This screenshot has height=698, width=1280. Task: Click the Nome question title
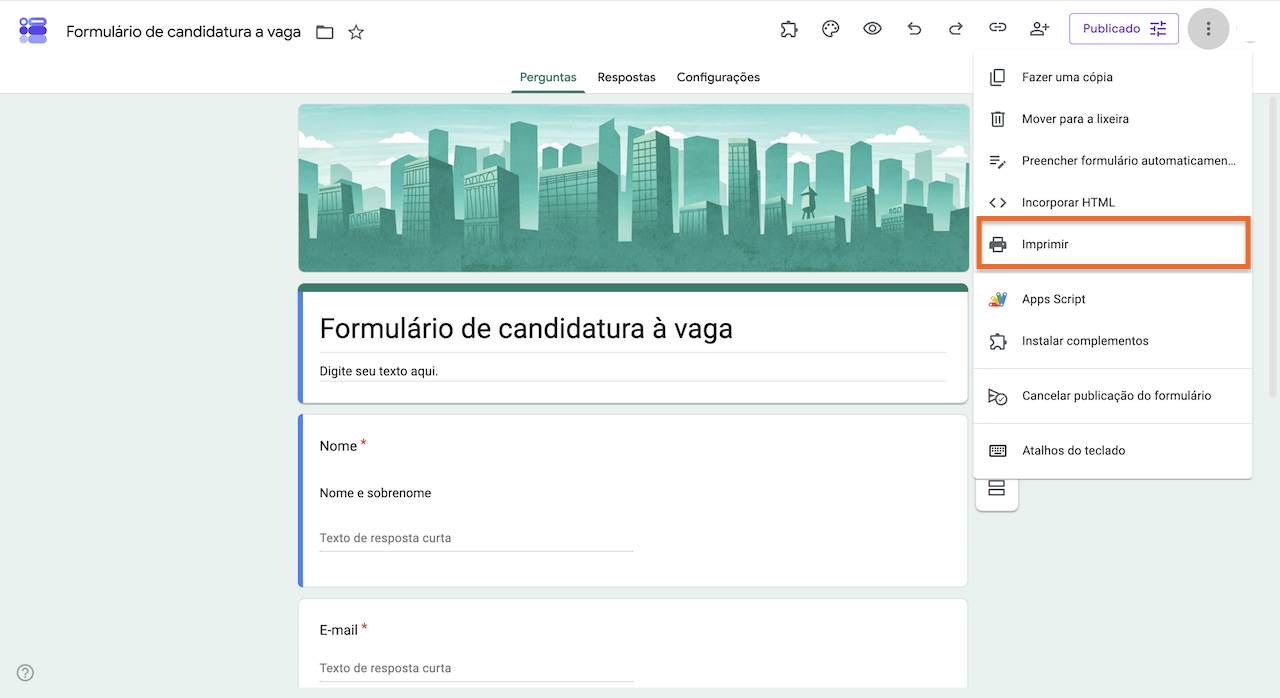pyautogui.click(x=338, y=446)
